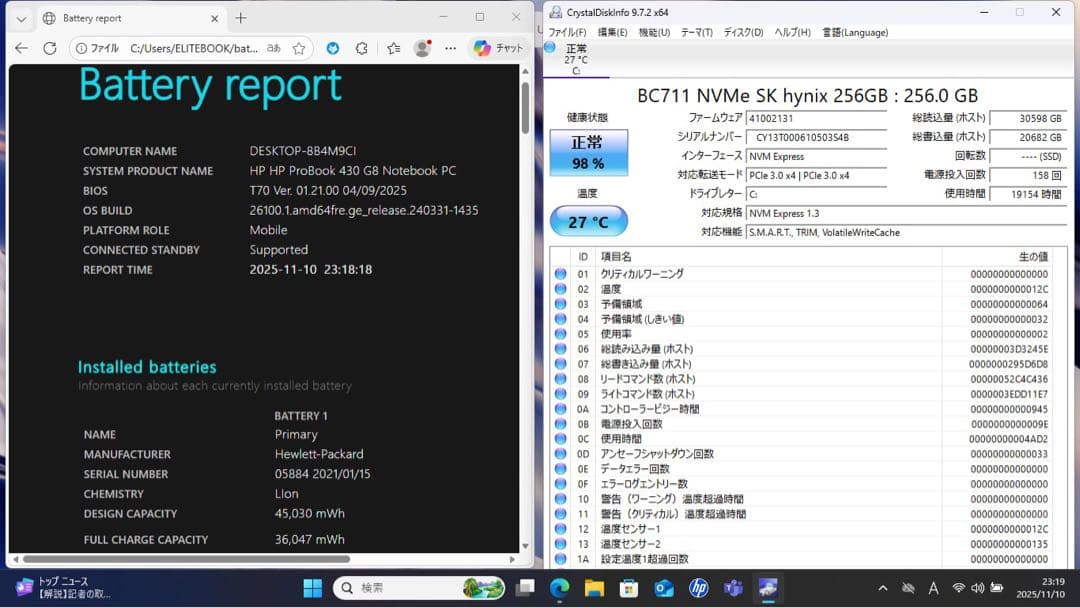Open the テーマ(T) menu in CrystalDiskInfo
The width and height of the screenshot is (1080, 608).
(697, 31)
